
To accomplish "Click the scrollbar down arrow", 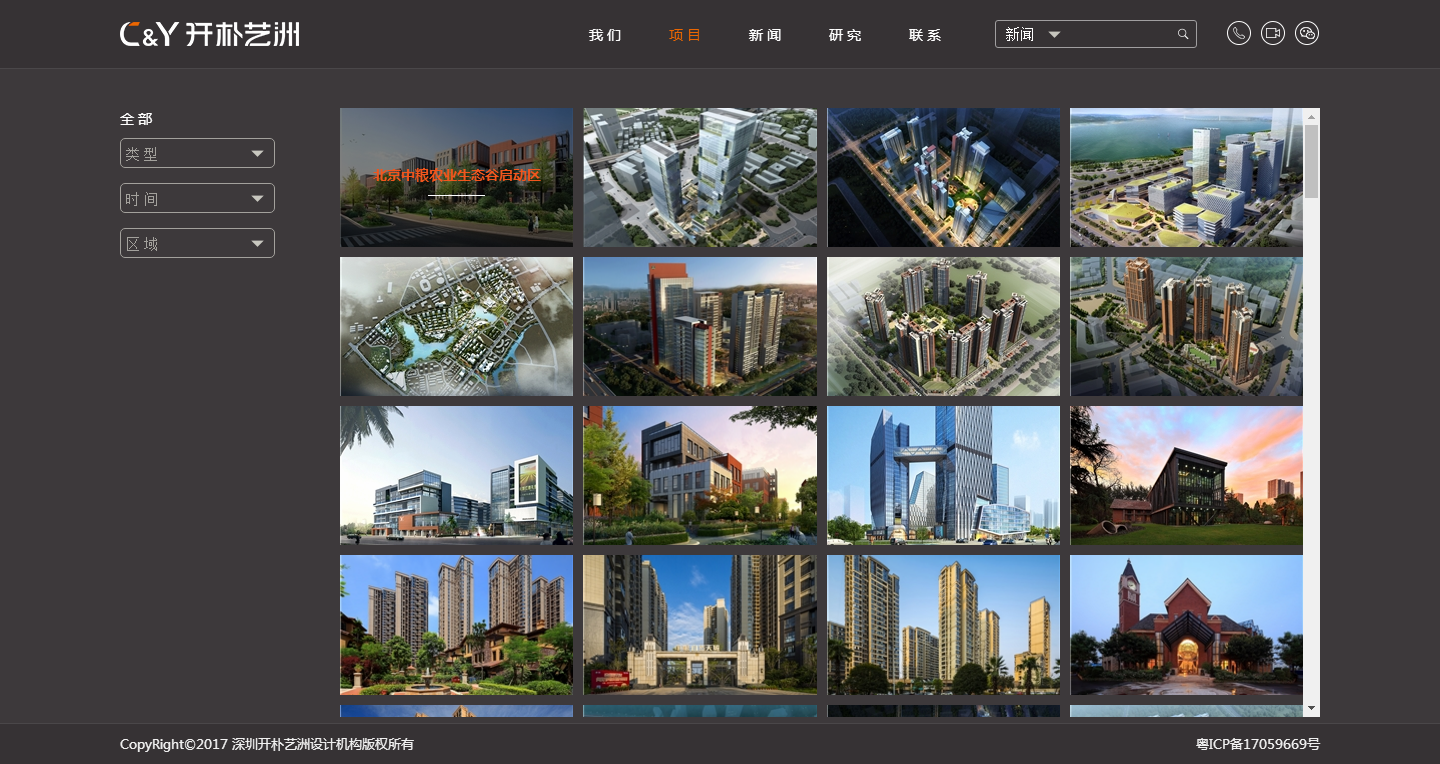I will point(1312,708).
